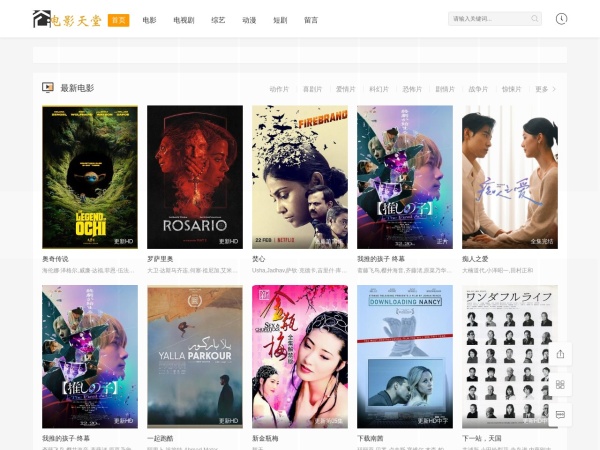Open the watch history clock icon
The image size is (600, 450).
coord(561,19)
